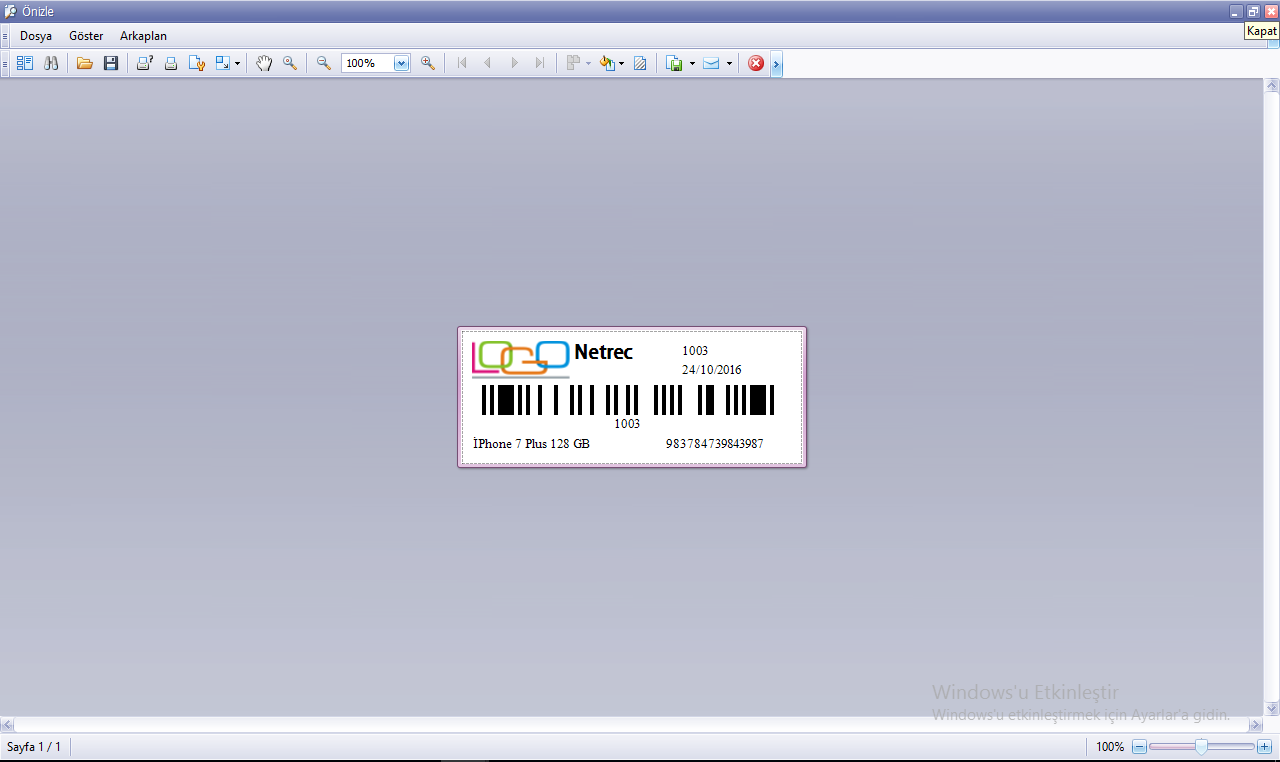Open the zoom percentage dropdown arrow
This screenshot has width=1280, height=762.
[402, 63]
